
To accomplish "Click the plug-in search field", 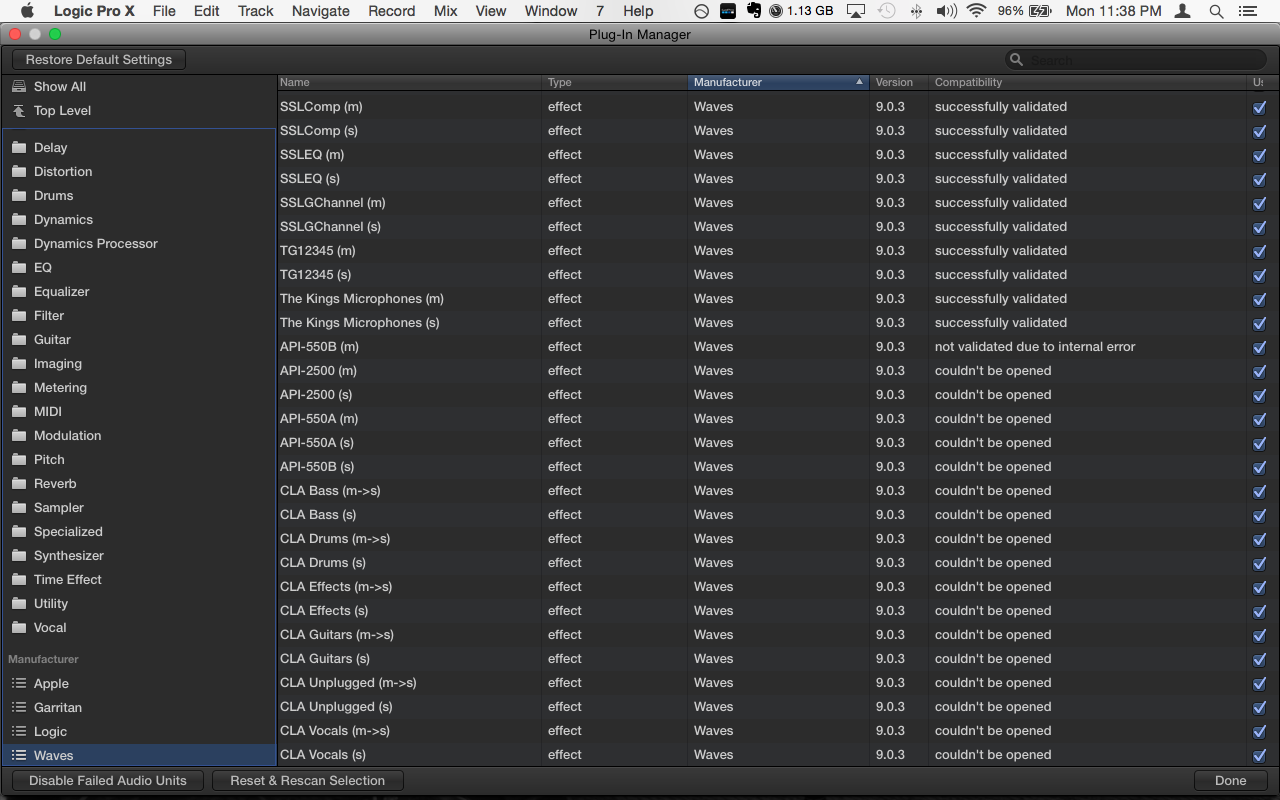I will point(1136,60).
